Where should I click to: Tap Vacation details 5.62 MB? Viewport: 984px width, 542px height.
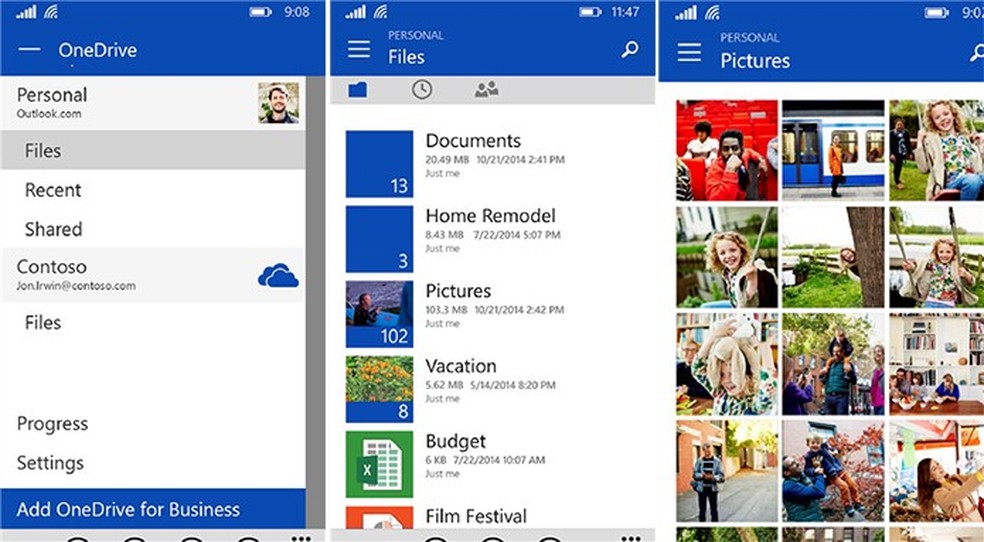(x=490, y=385)
